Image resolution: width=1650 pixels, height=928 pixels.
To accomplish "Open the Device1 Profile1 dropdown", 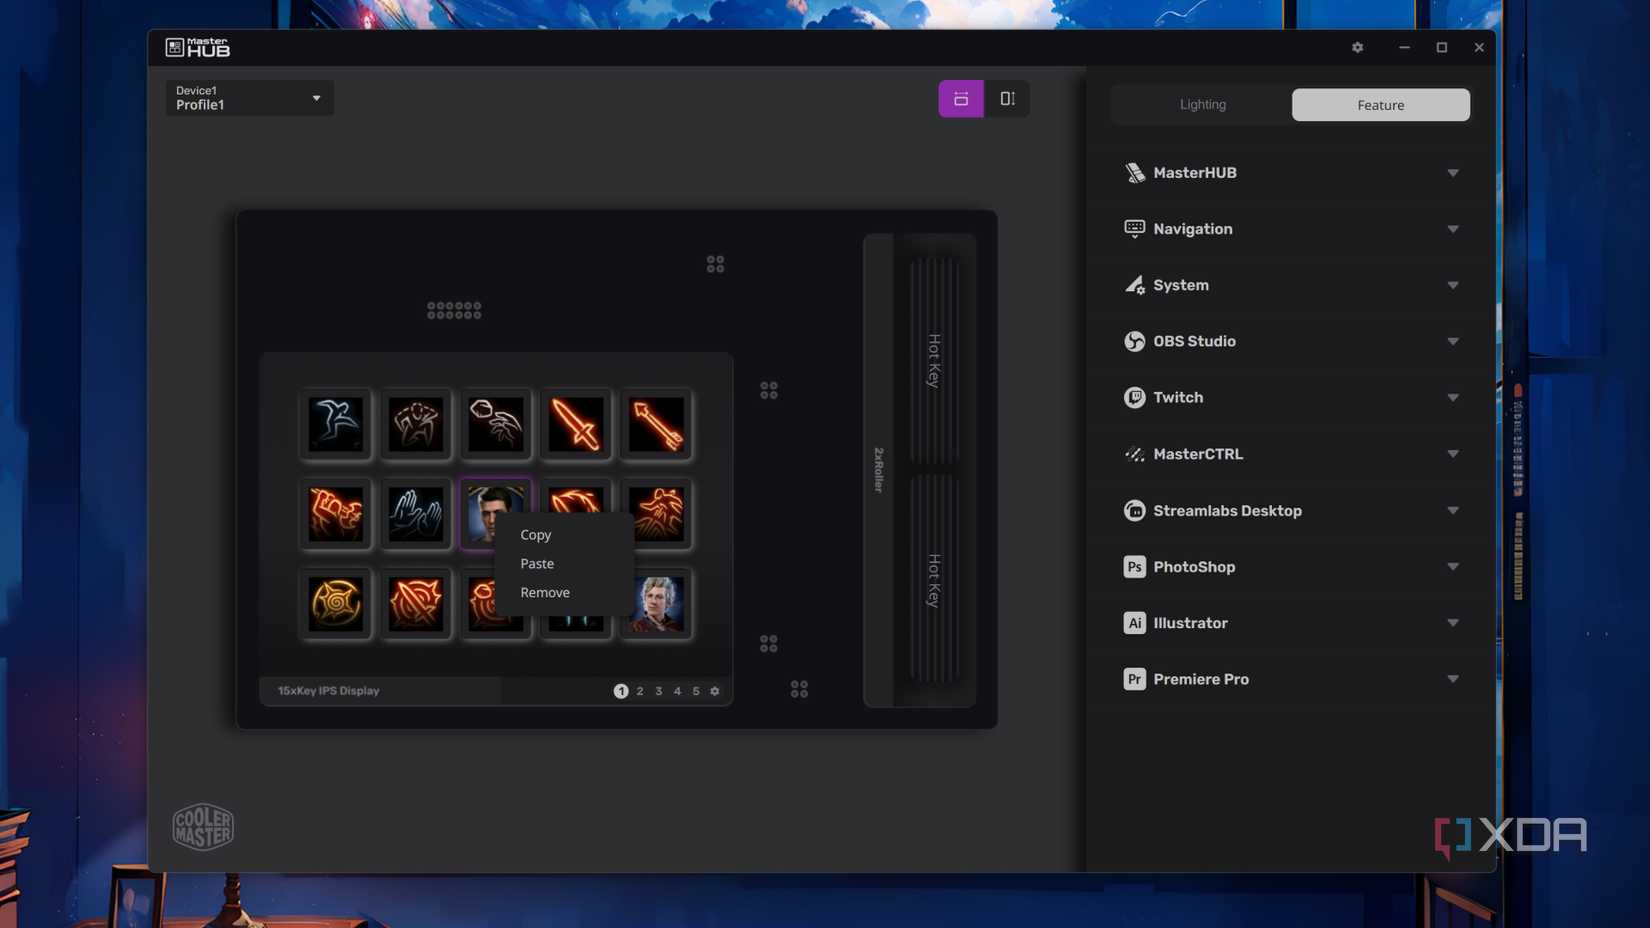I will 249,97.
